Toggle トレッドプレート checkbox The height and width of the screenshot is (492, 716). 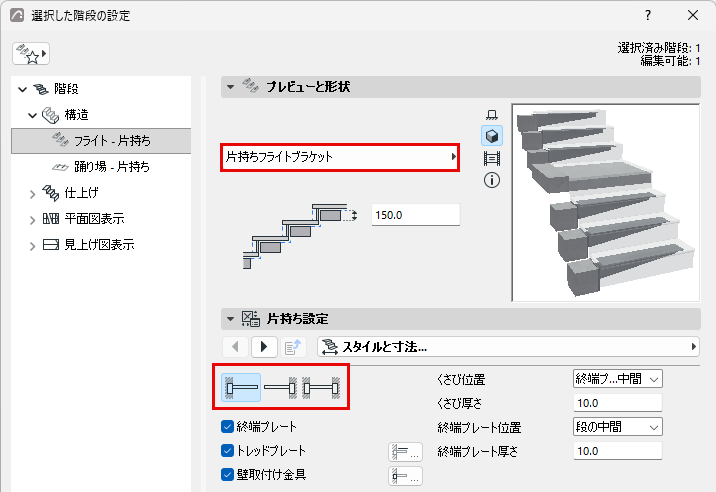point(227,451)
